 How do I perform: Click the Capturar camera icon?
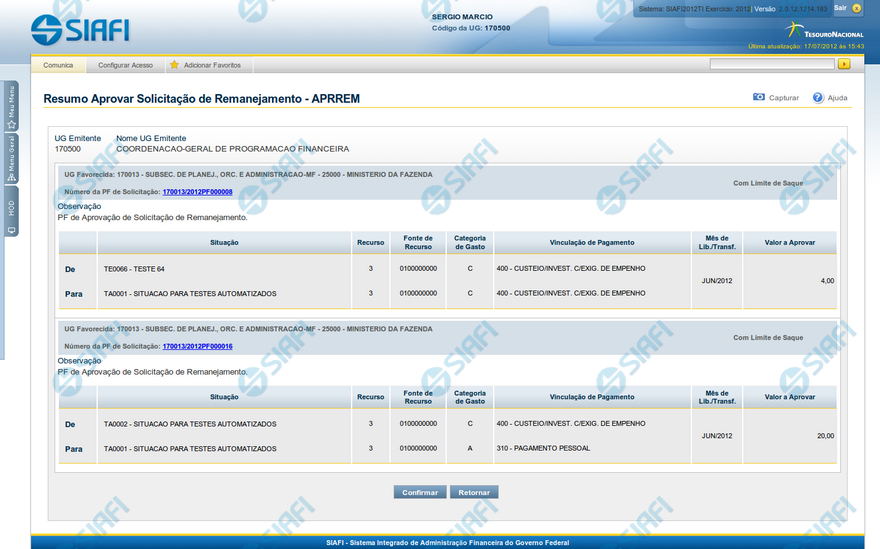click(759, 98)
